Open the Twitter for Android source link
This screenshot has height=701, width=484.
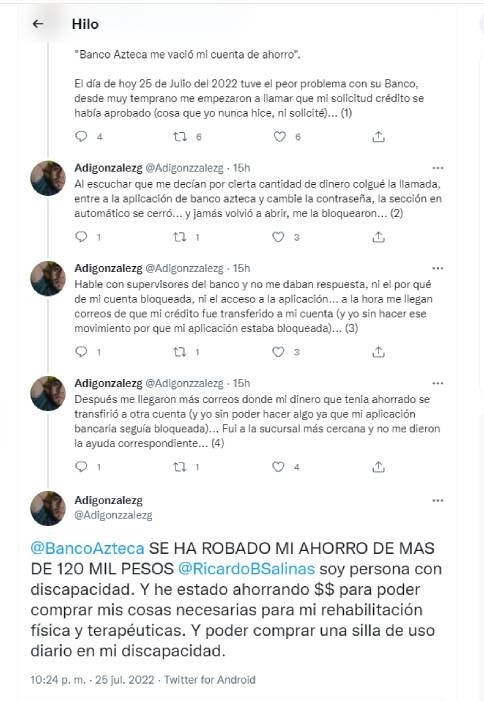[x=210, y=680]
